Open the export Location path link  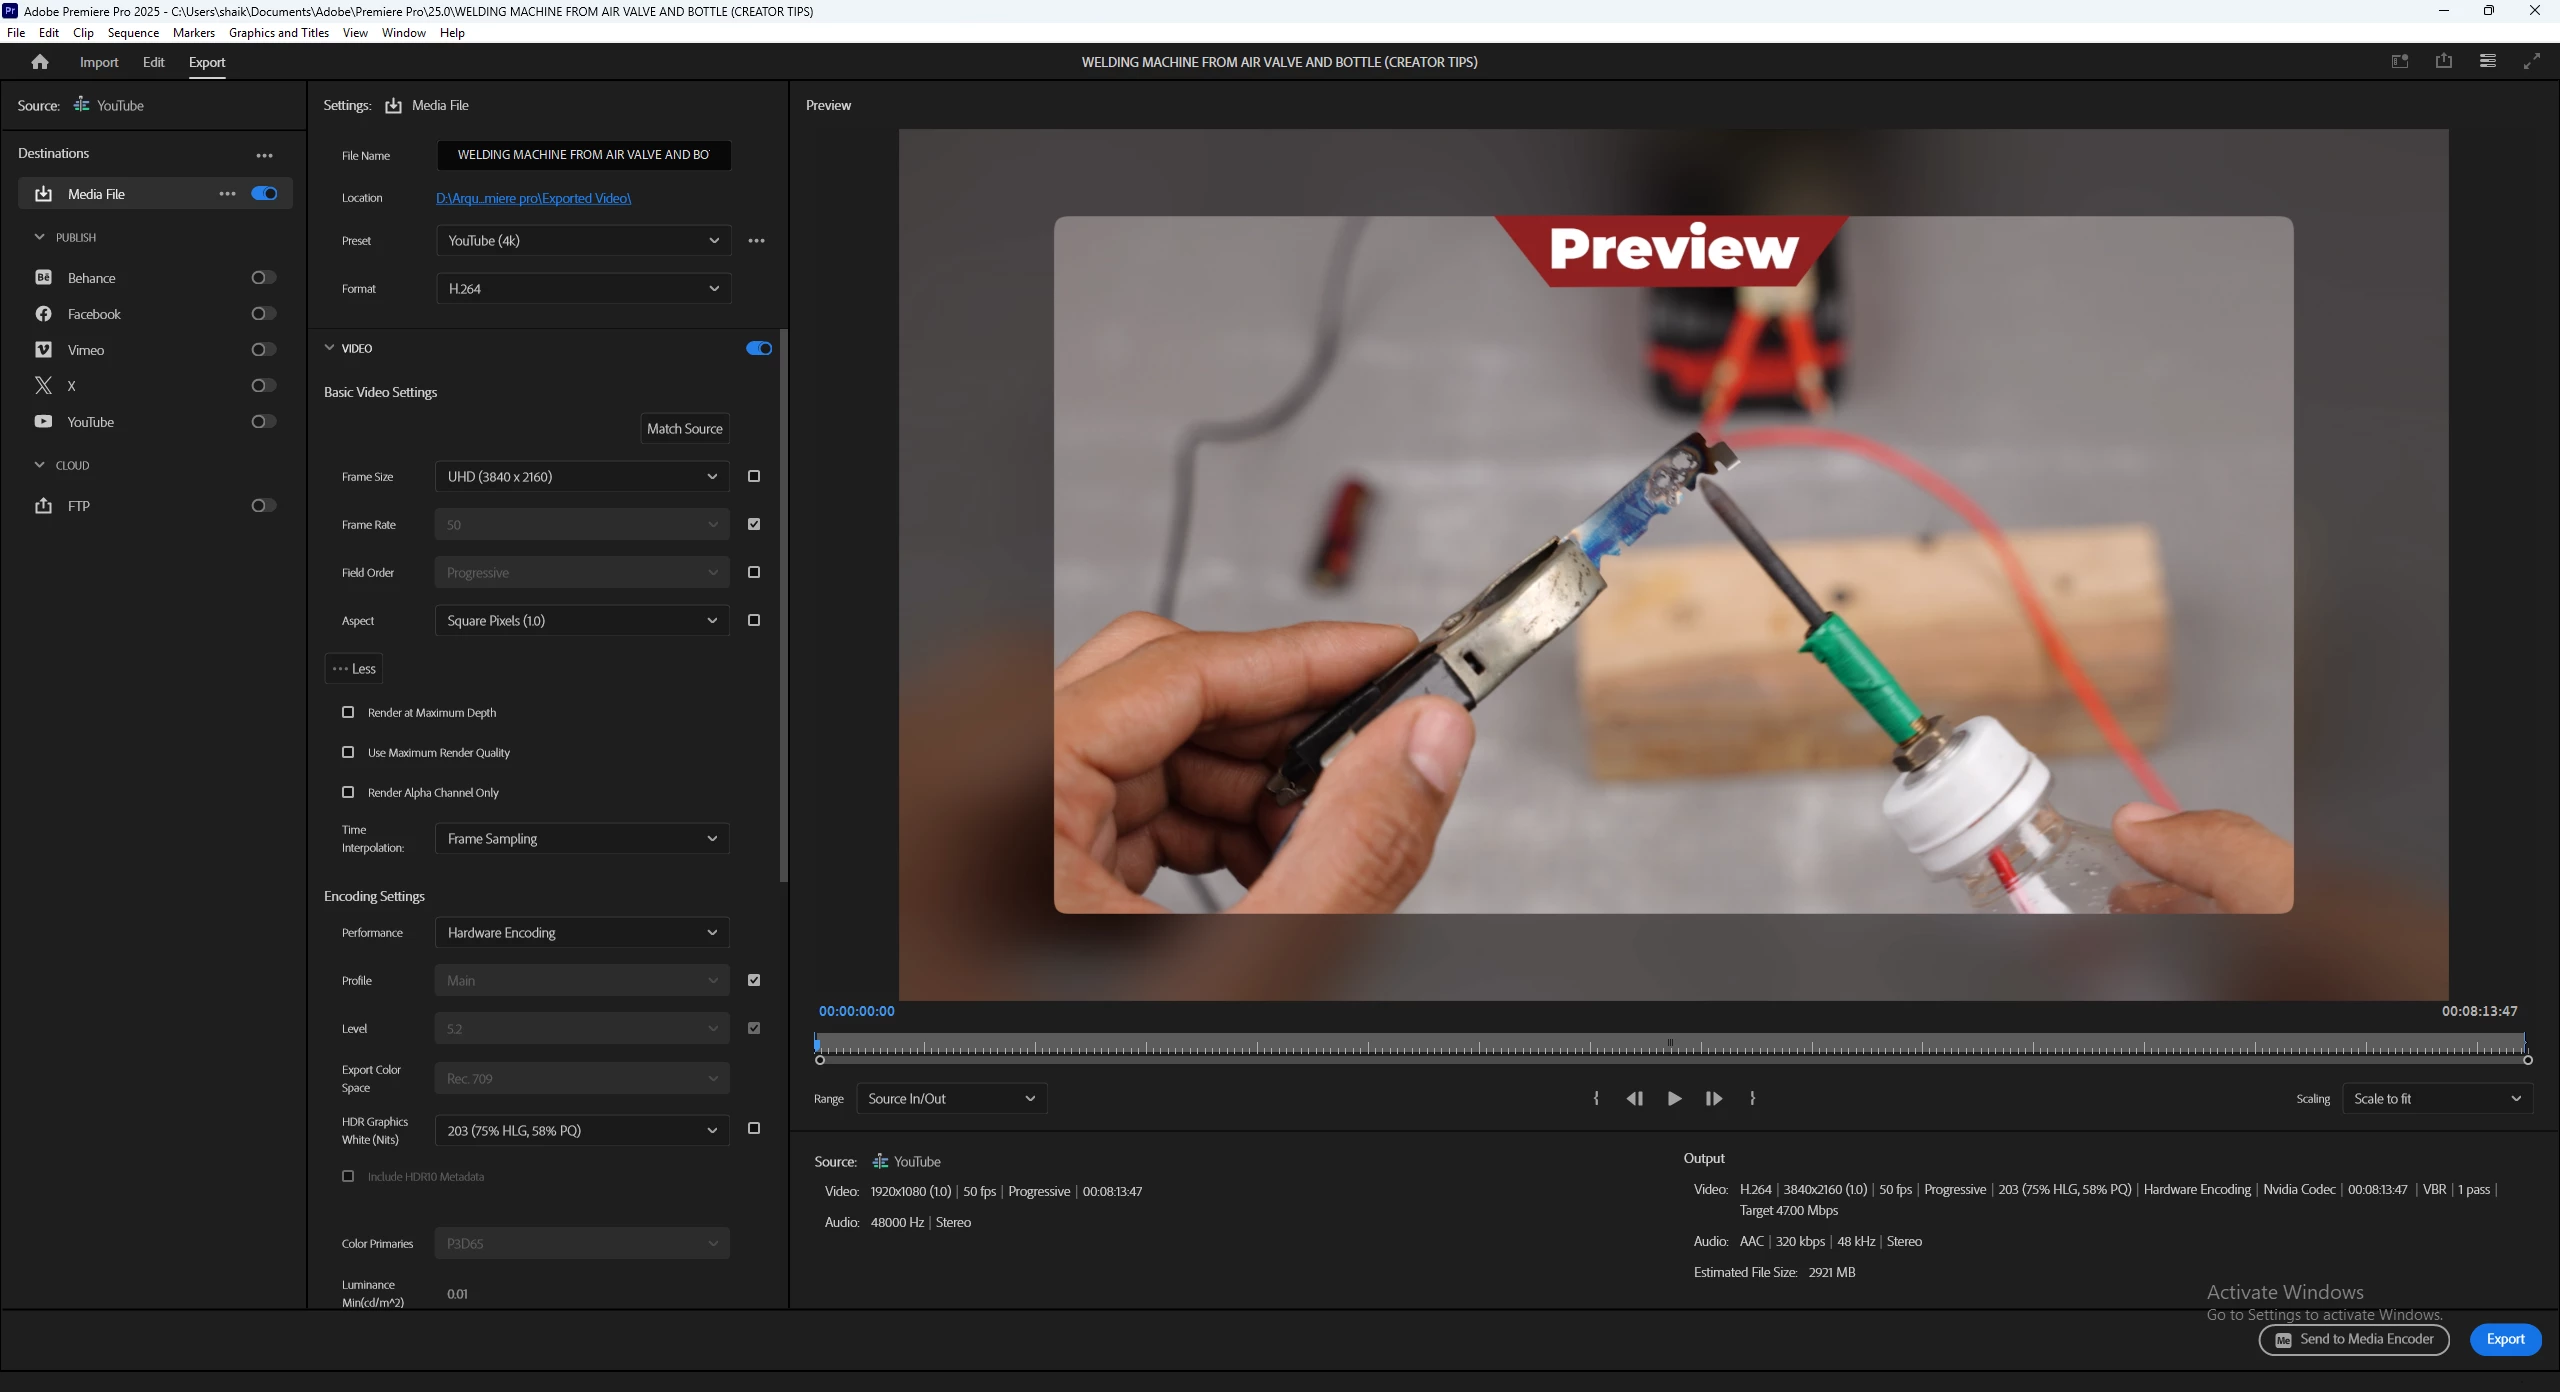pyautogui.click(x=533, y=198)
